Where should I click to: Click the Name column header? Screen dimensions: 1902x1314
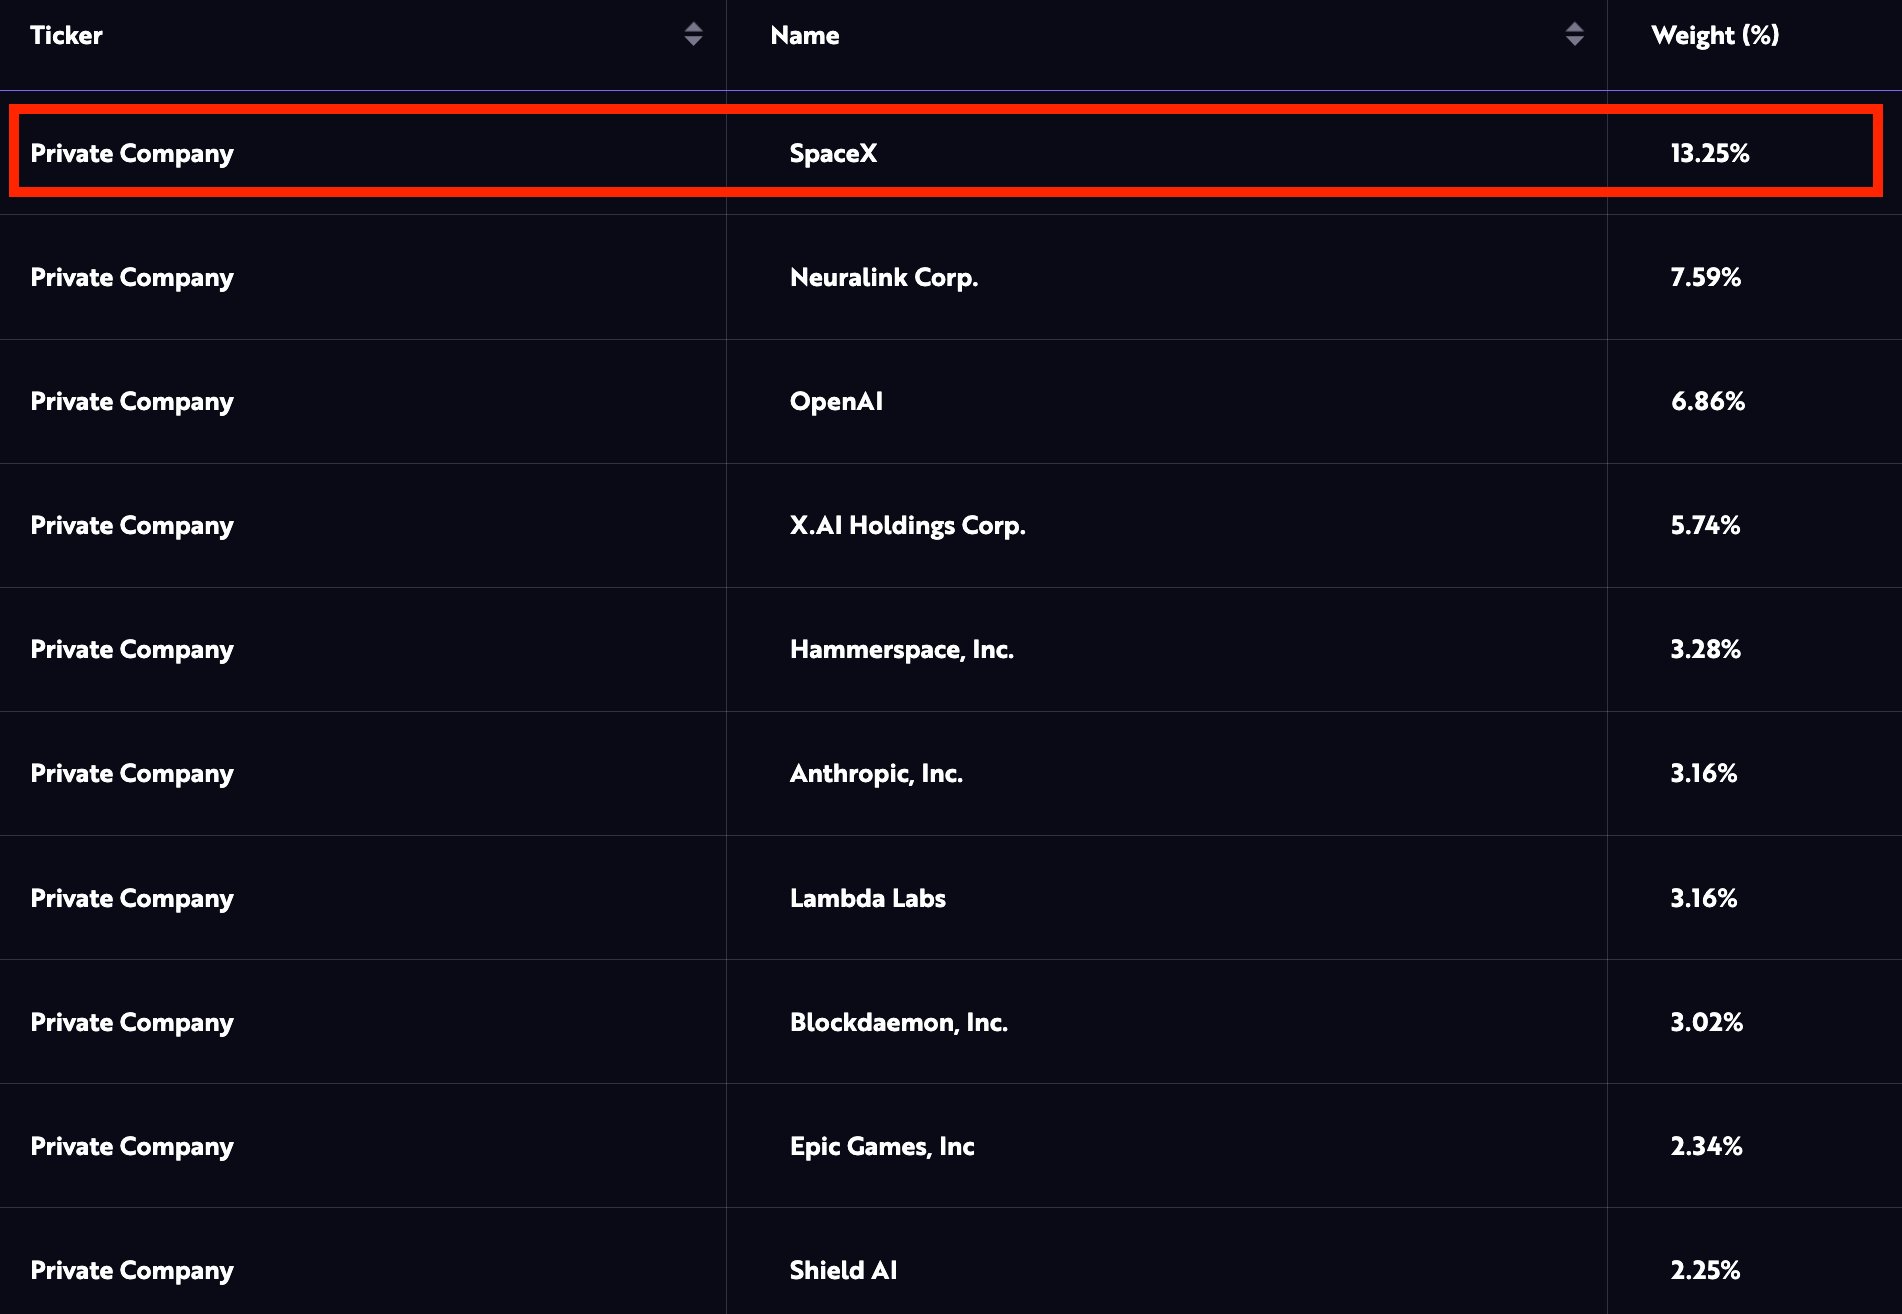click(x=804, y=36)
